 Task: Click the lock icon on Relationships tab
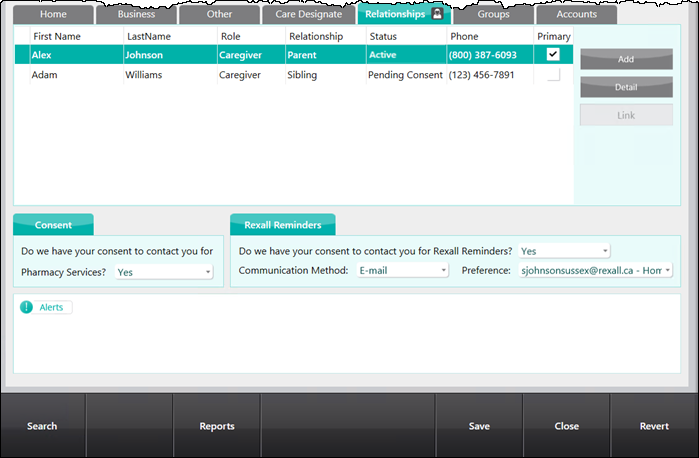(x=437, y=14)
